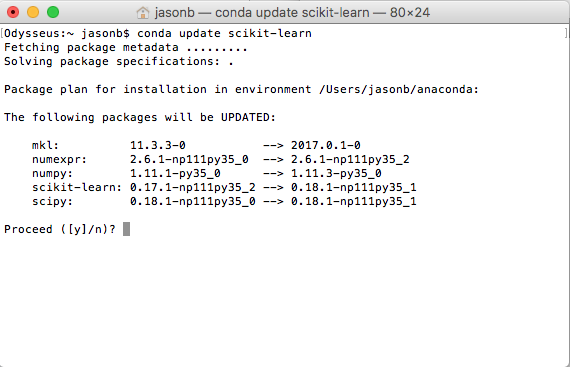Click new version 2017.0.1-0 for mkl

[x=326, y=145]
